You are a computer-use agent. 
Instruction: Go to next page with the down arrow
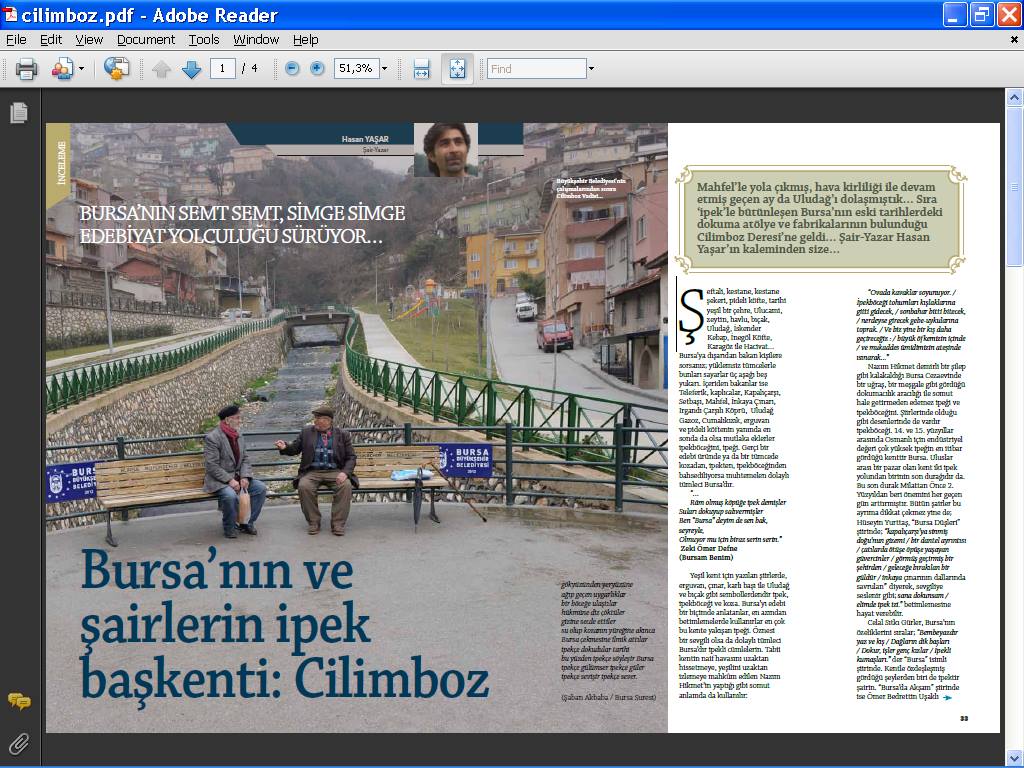point(191,69)
